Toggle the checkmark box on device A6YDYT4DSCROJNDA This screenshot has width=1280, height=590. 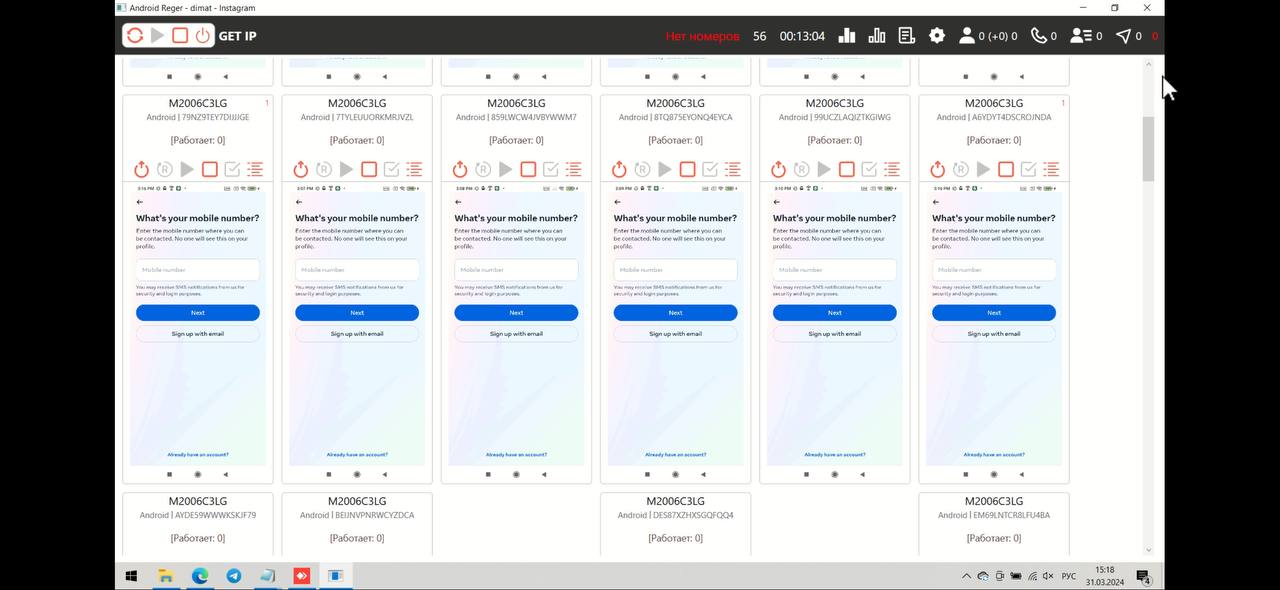[x=1028, y=169]
